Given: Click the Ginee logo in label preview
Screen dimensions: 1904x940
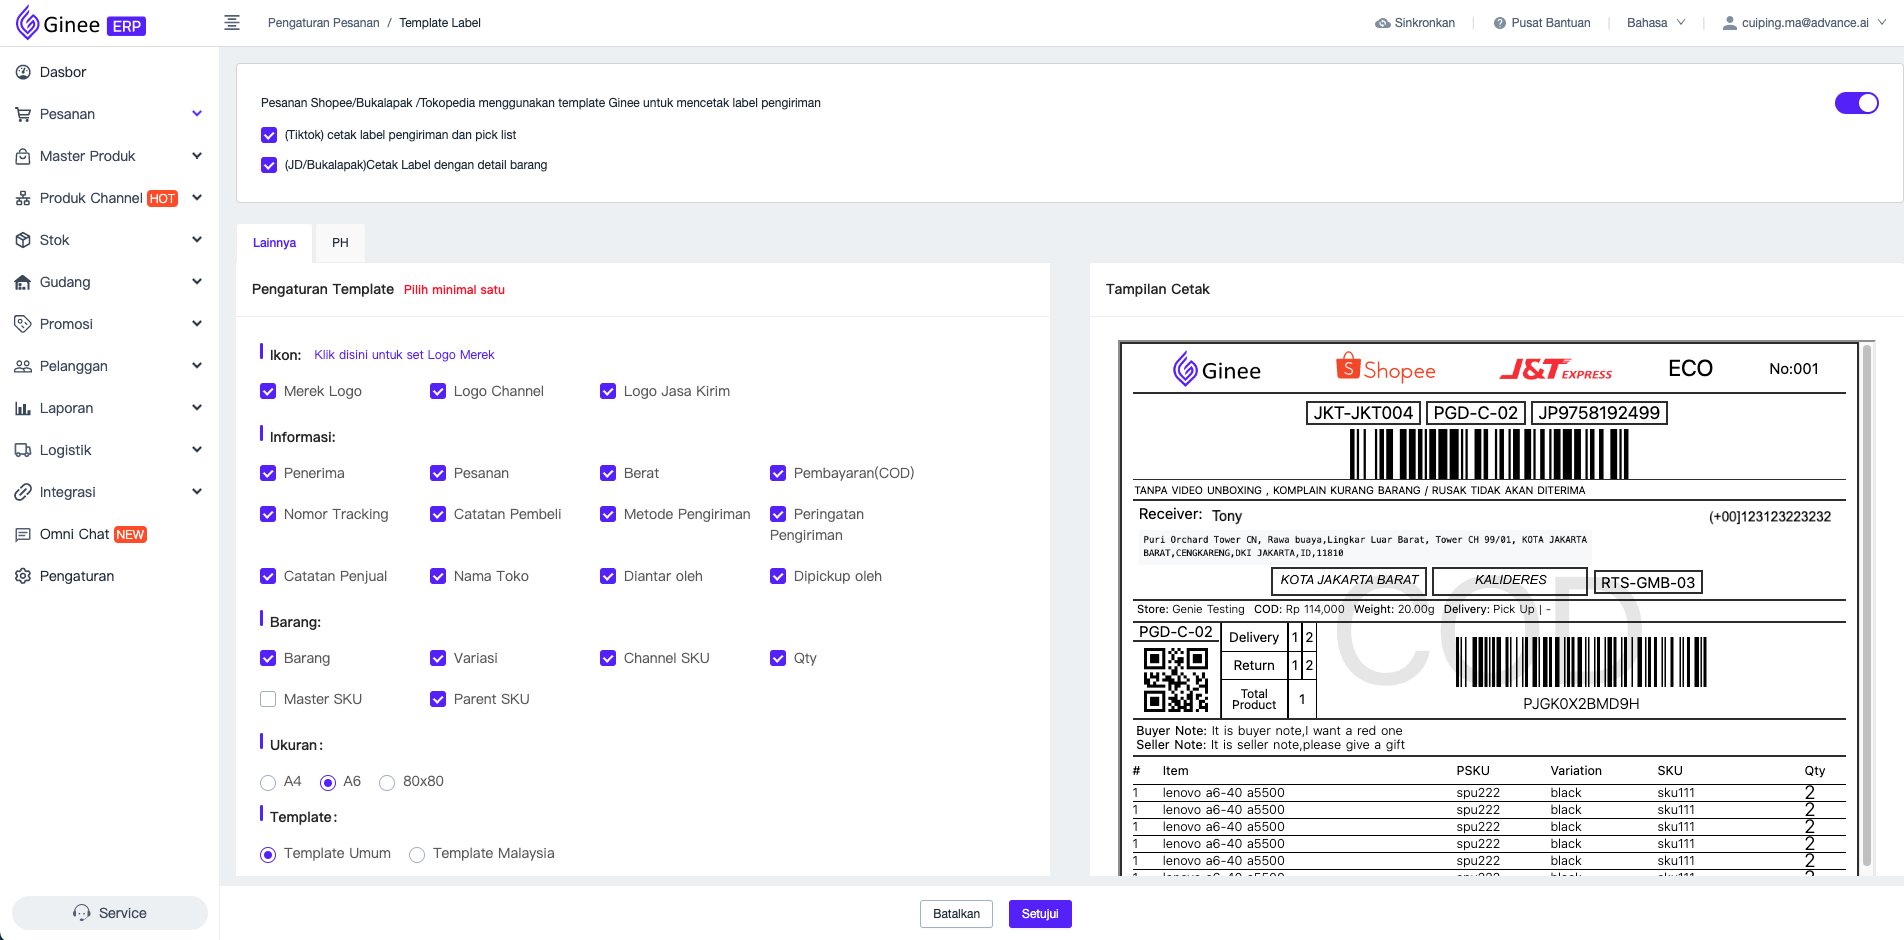Looking at the screenshot, I should [x=1217, y=369].
